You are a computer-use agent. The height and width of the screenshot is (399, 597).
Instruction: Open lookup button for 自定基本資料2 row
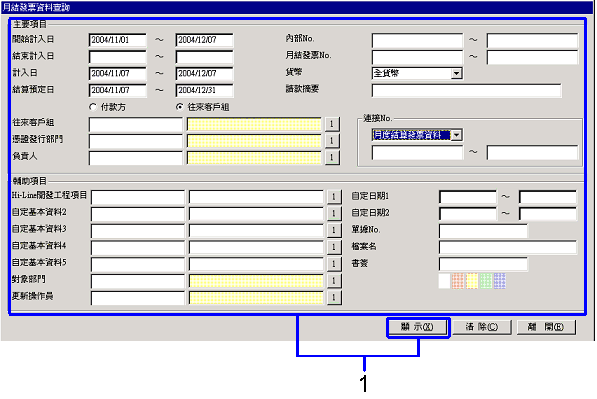(334, 214)
